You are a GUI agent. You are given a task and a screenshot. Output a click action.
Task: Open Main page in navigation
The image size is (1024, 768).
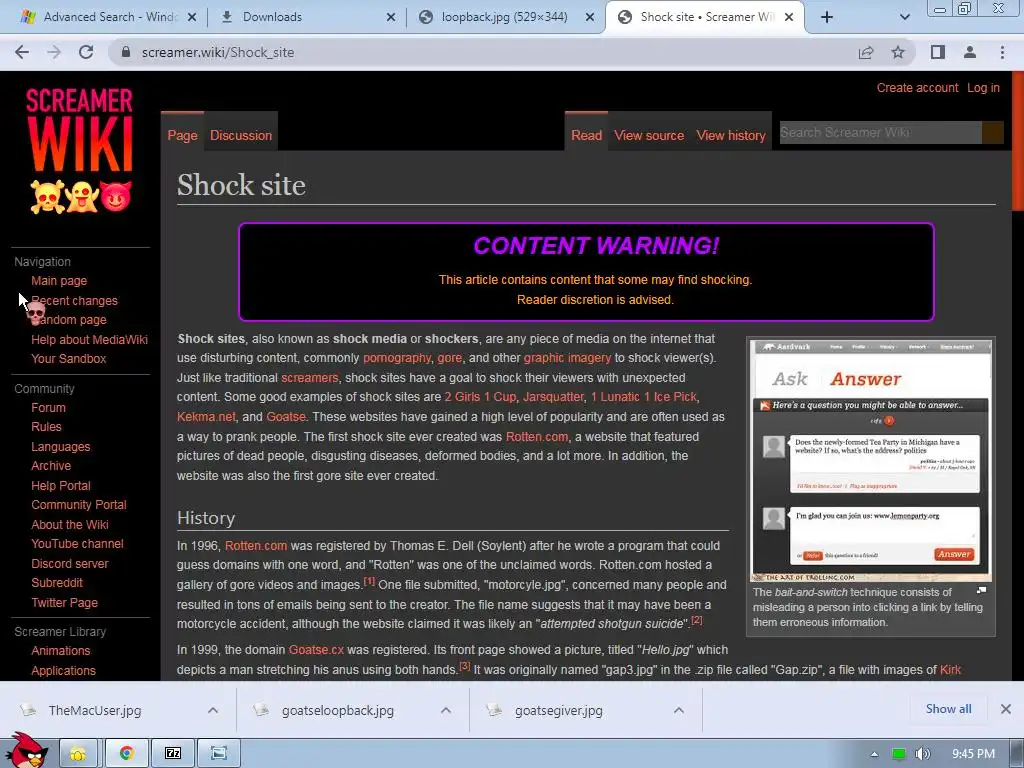point(59,281)
